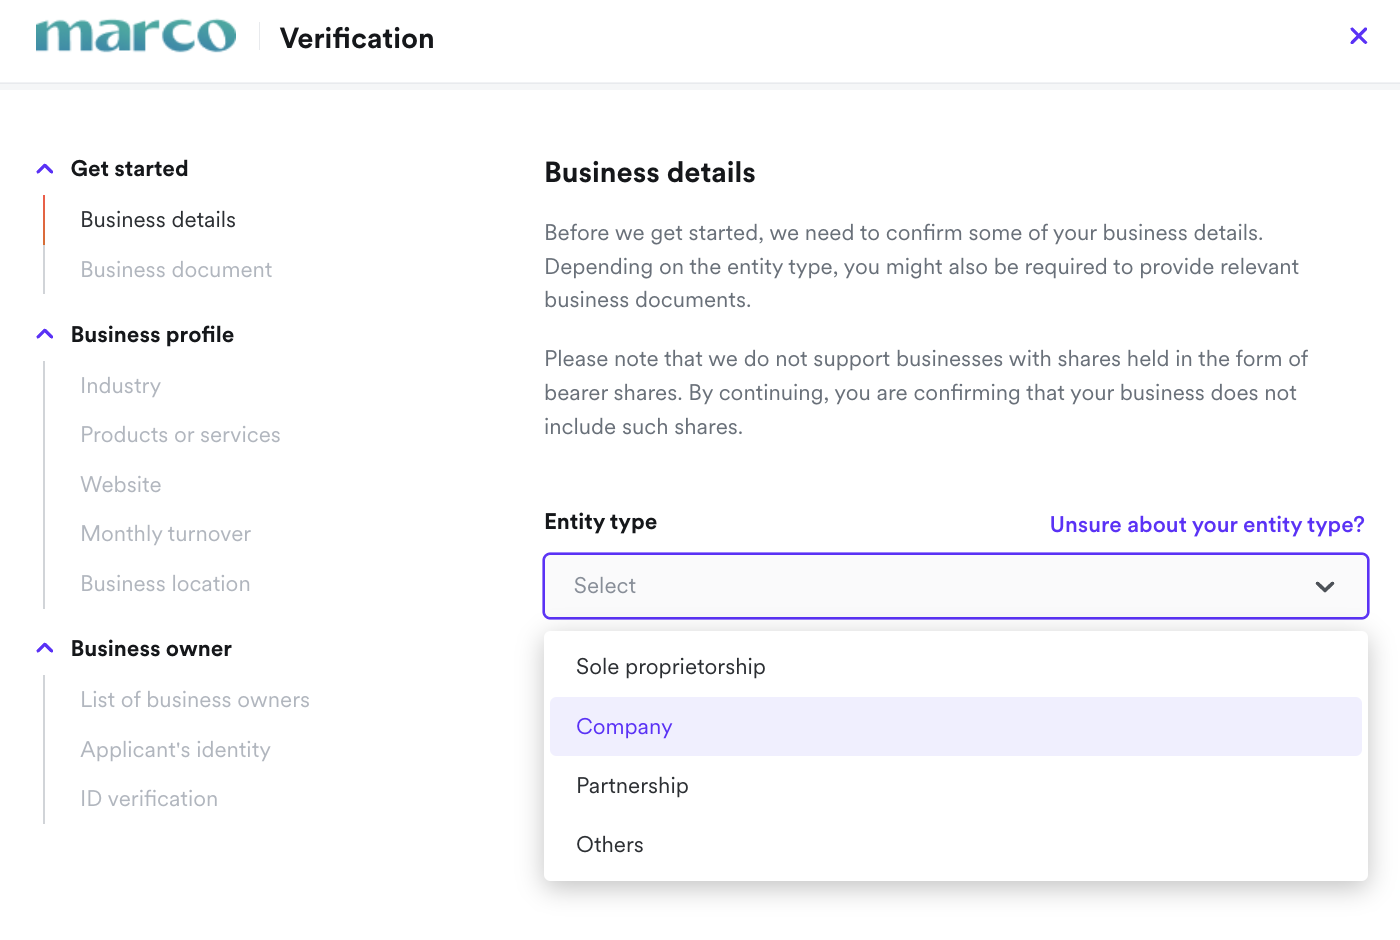Viewport: 1400px width, 940px height.
Task: Open the Unsure about your entity type link
Action: point(1206,525)
